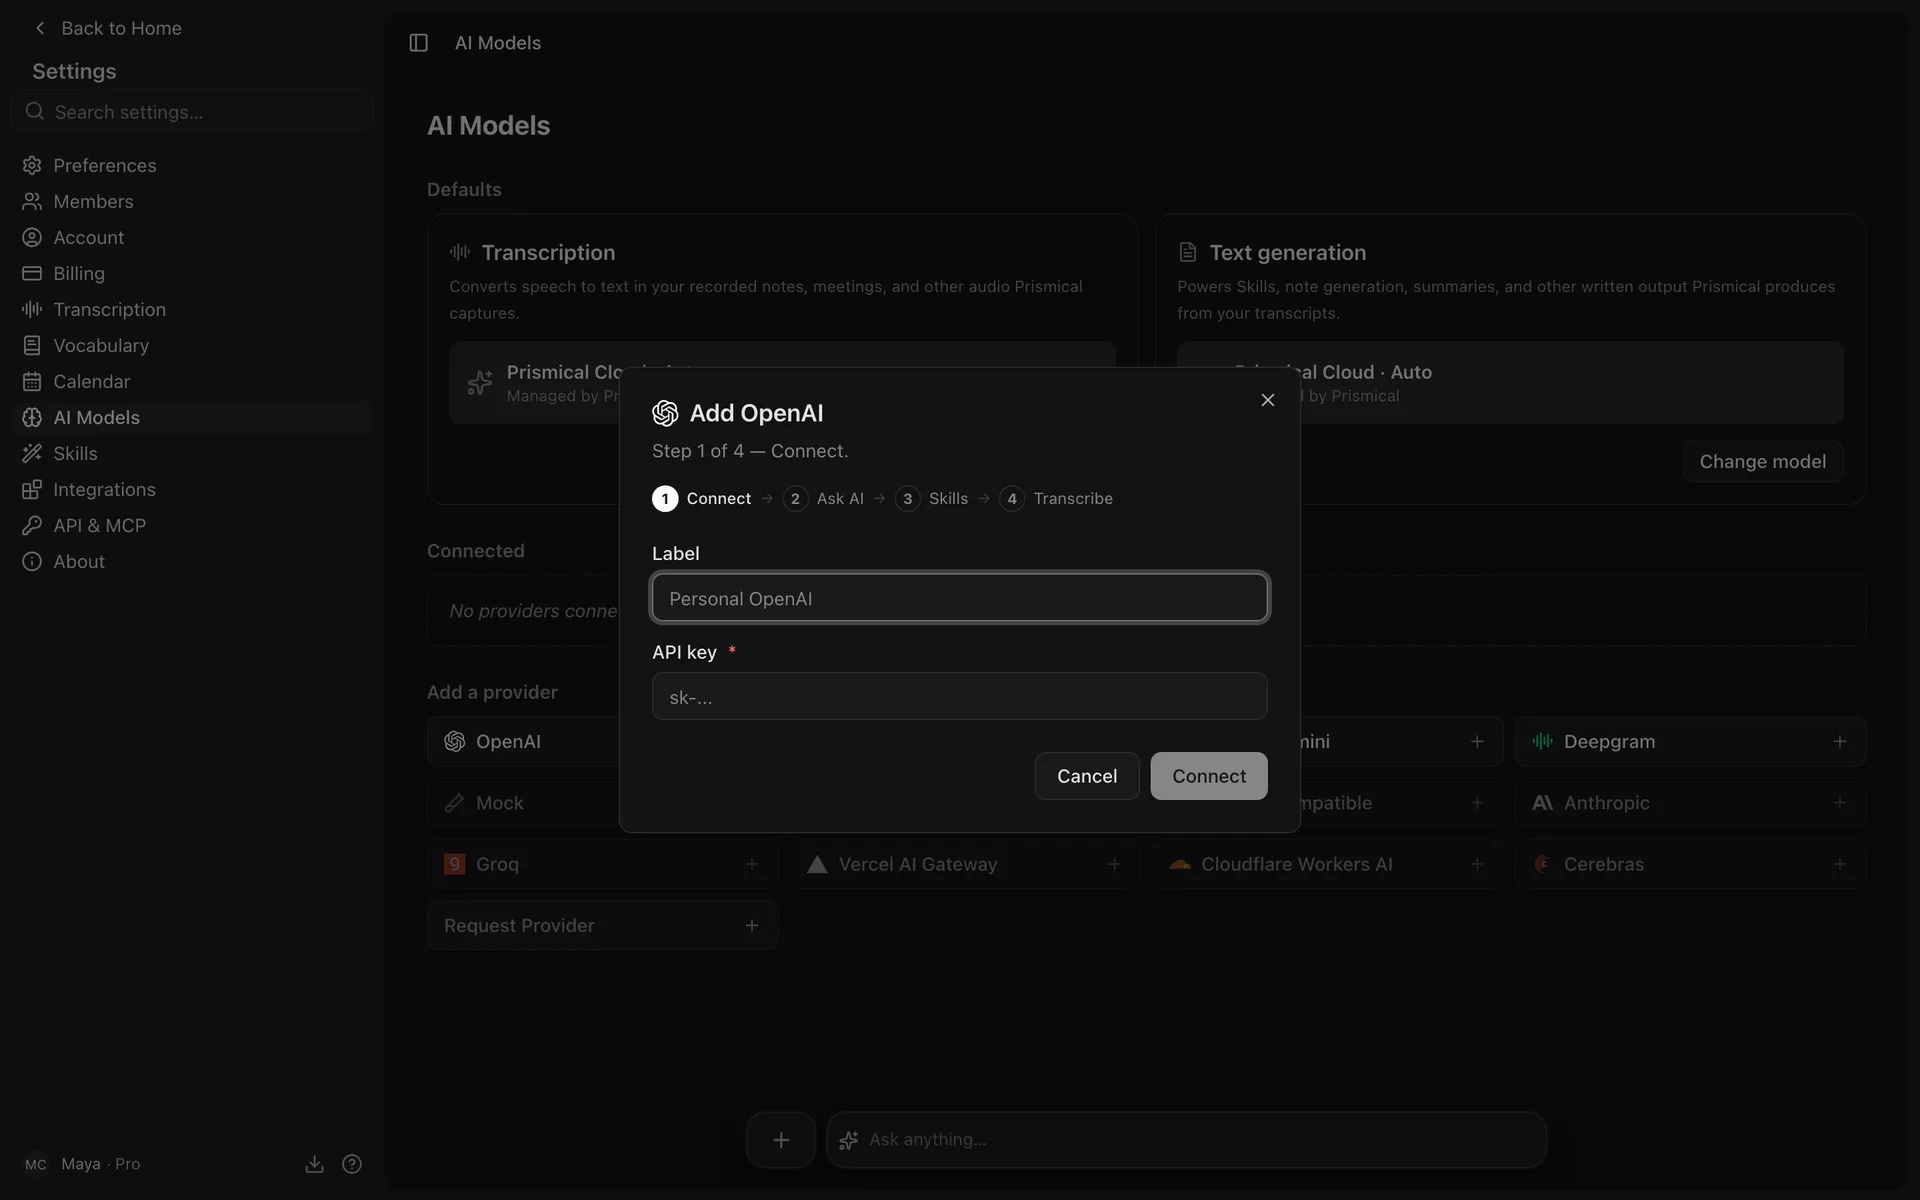Add the Anthropic provider
This screenshot has width=1920, height=1200.
coord(1690,803)
